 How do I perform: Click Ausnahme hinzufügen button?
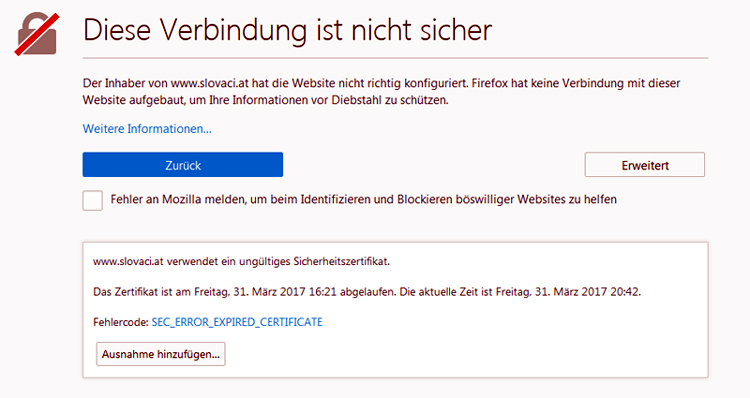coord(161,354)
